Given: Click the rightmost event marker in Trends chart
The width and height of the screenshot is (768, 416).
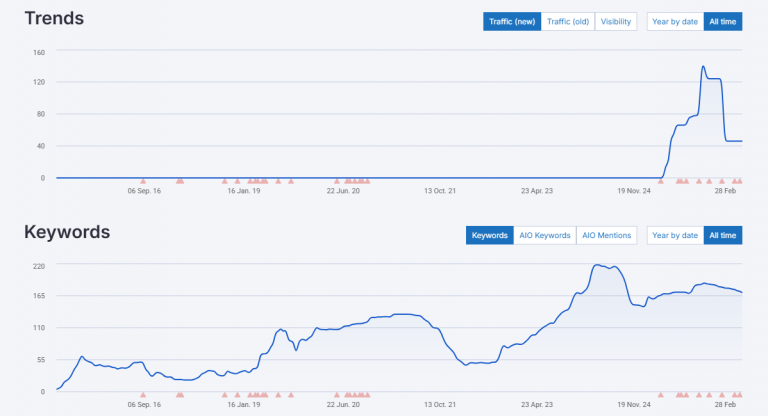Looking at the screenshot, I should click(738, 181).
